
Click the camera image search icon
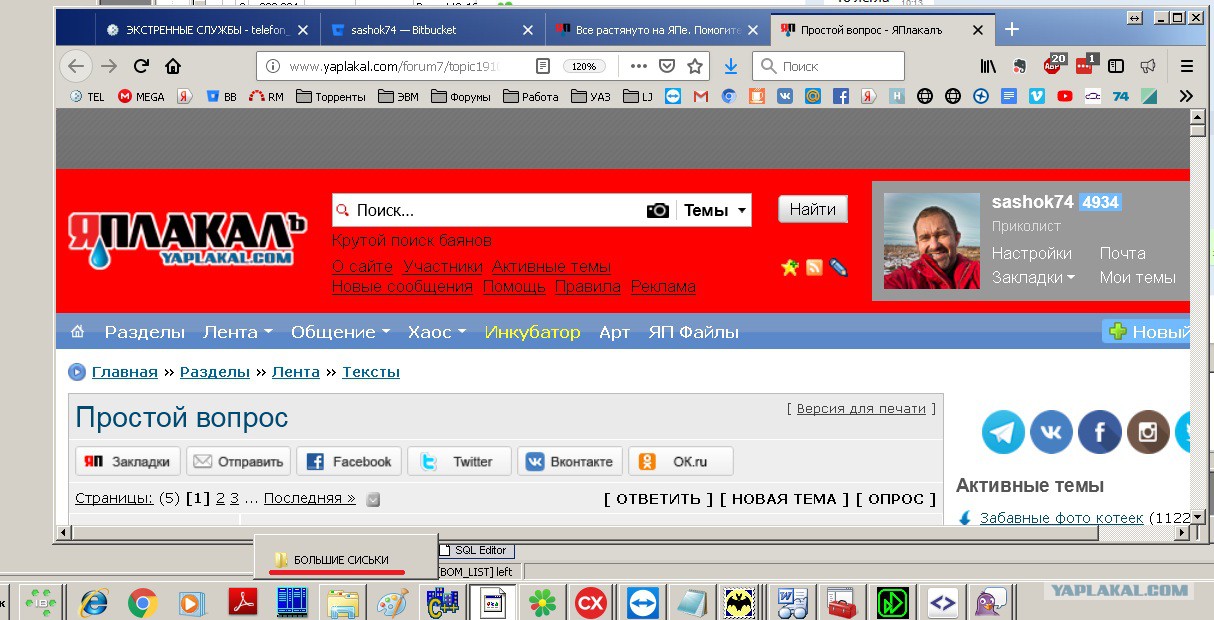(657, 210)
